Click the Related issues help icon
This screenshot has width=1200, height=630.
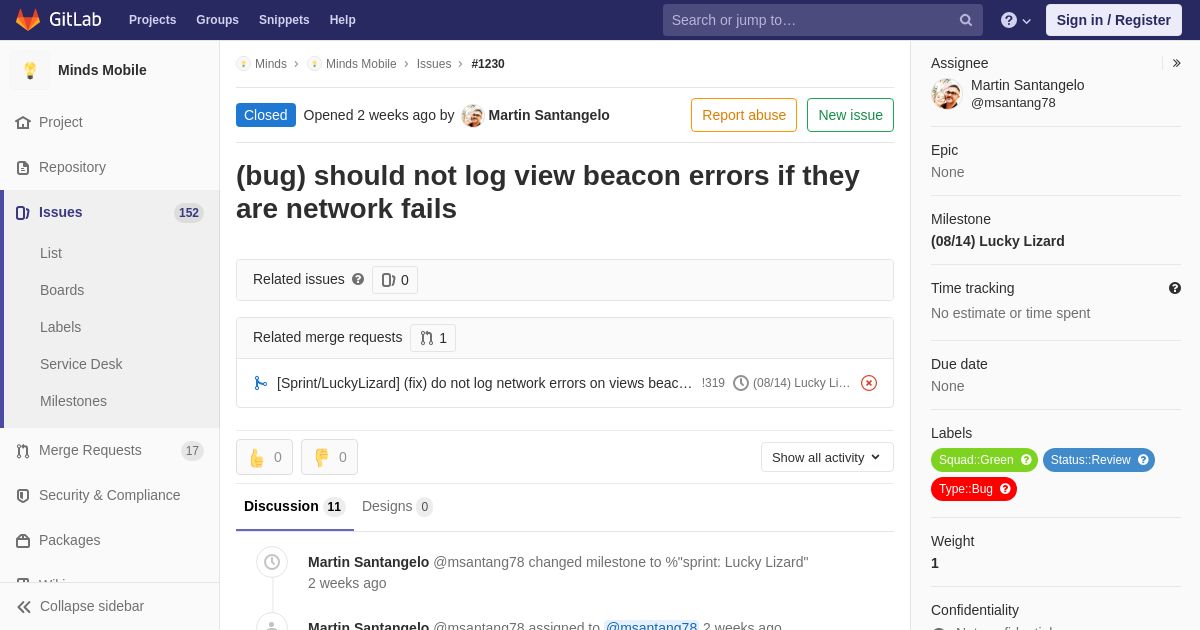coord(358,280)
